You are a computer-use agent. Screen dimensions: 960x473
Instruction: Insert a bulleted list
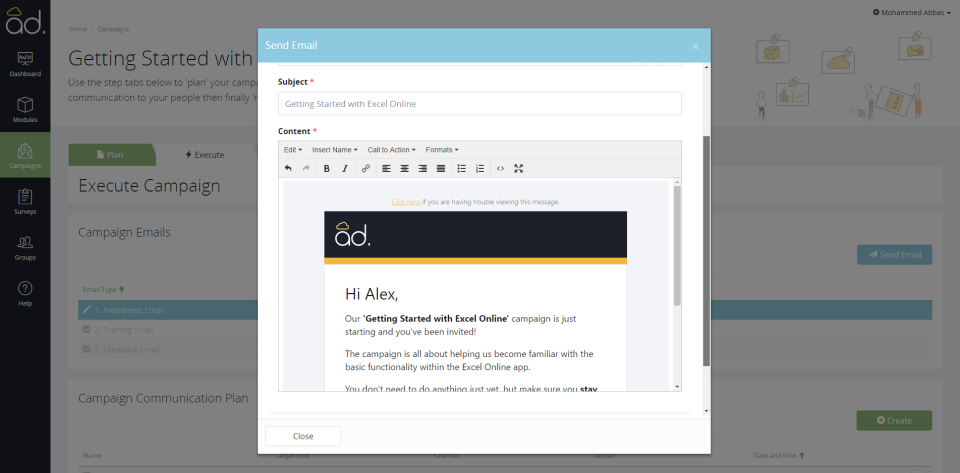462,168
